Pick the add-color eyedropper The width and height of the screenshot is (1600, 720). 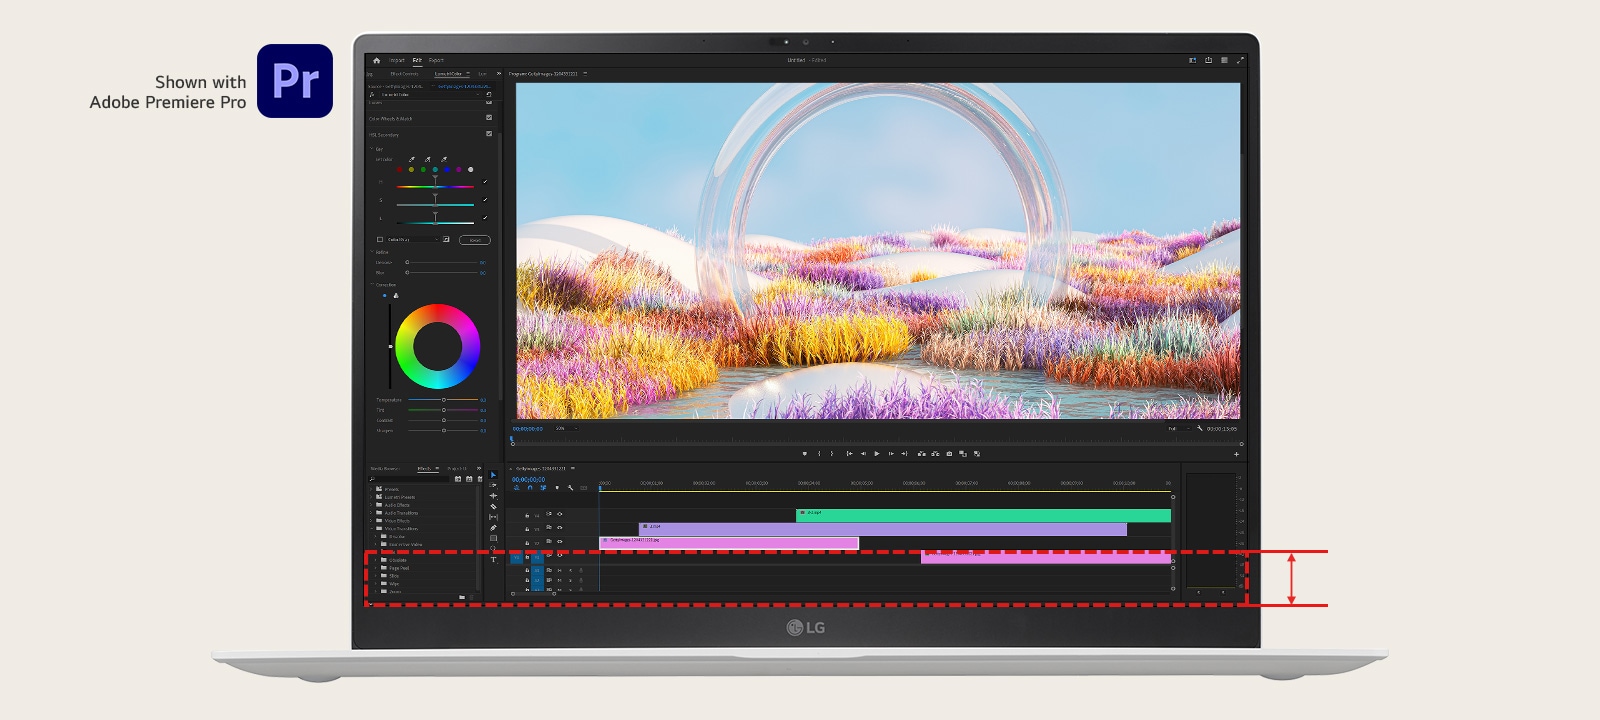point(427,159)
